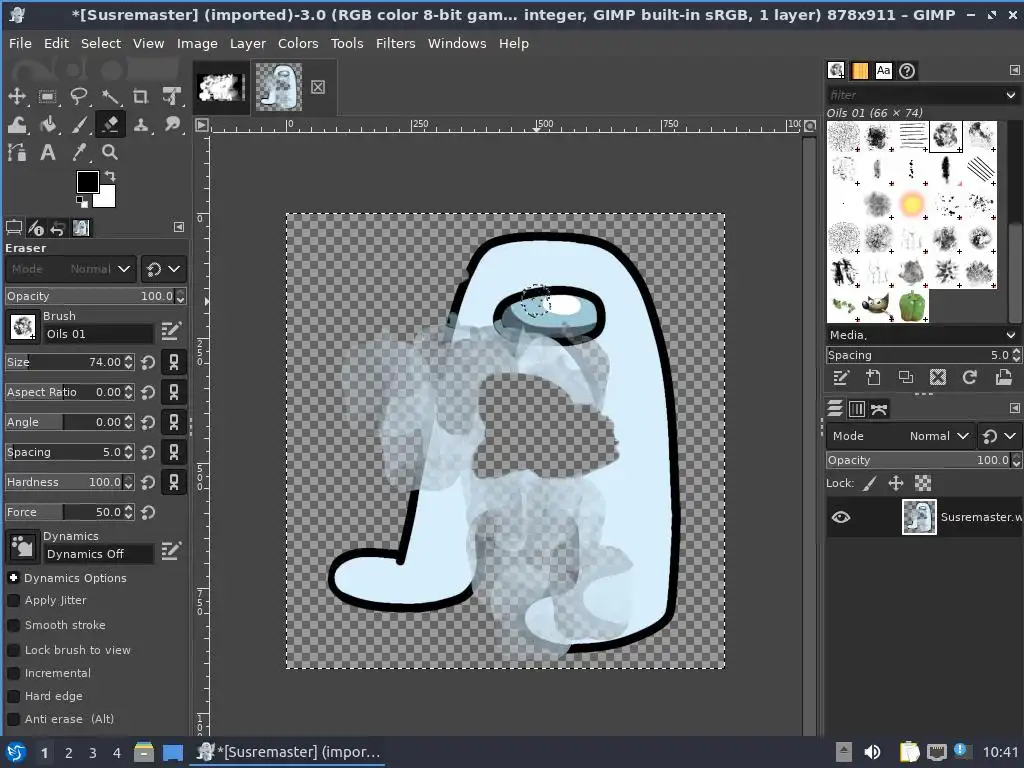Select the Zoom tool

coord(110,152)
